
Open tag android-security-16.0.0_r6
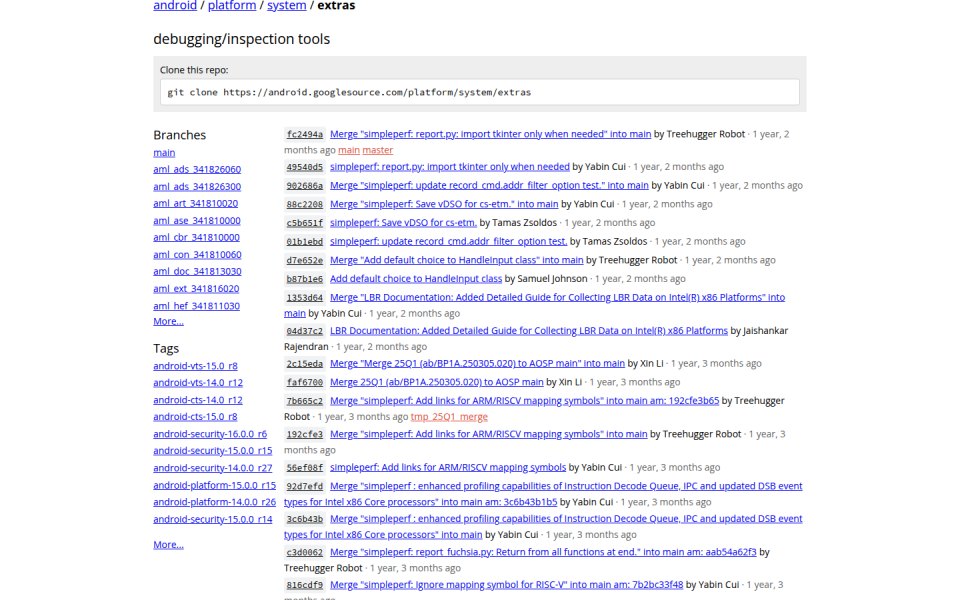point(210,433)
